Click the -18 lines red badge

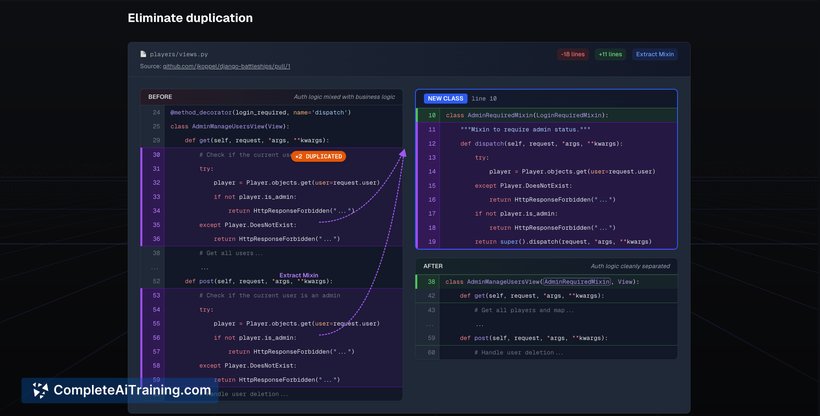[572, 54]
